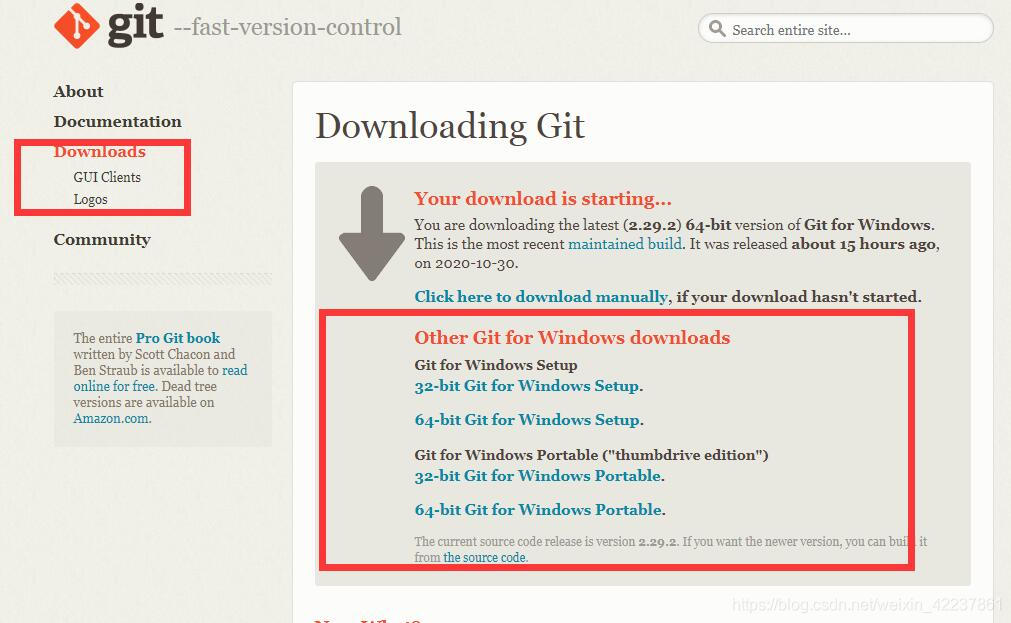Open the Pro Git book link
The width and height of the screenshot is (1011, 623).
tap(178, 338)
